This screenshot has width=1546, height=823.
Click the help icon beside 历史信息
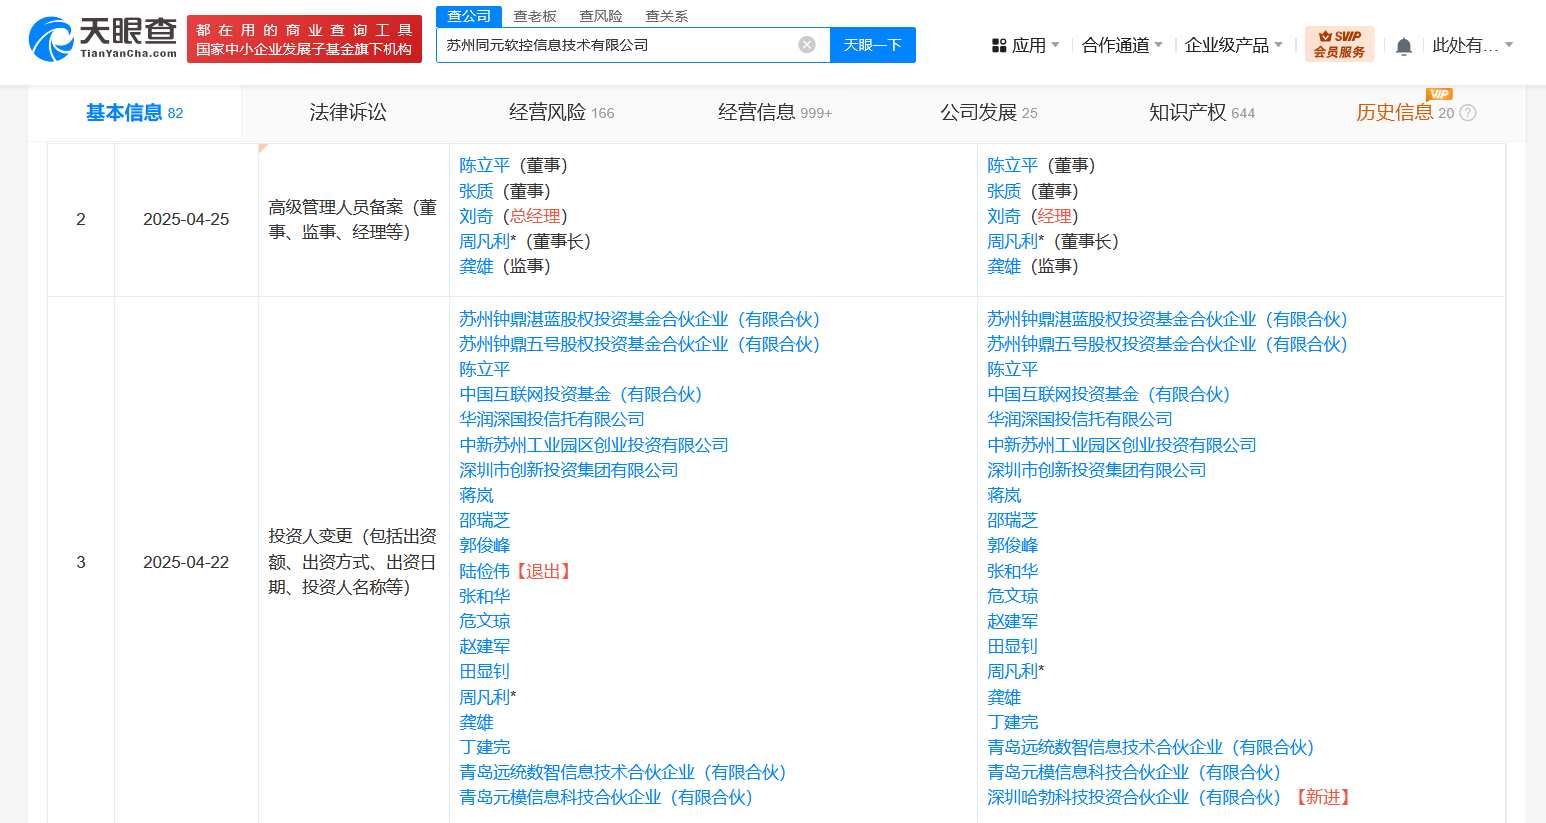(1468, 113)
